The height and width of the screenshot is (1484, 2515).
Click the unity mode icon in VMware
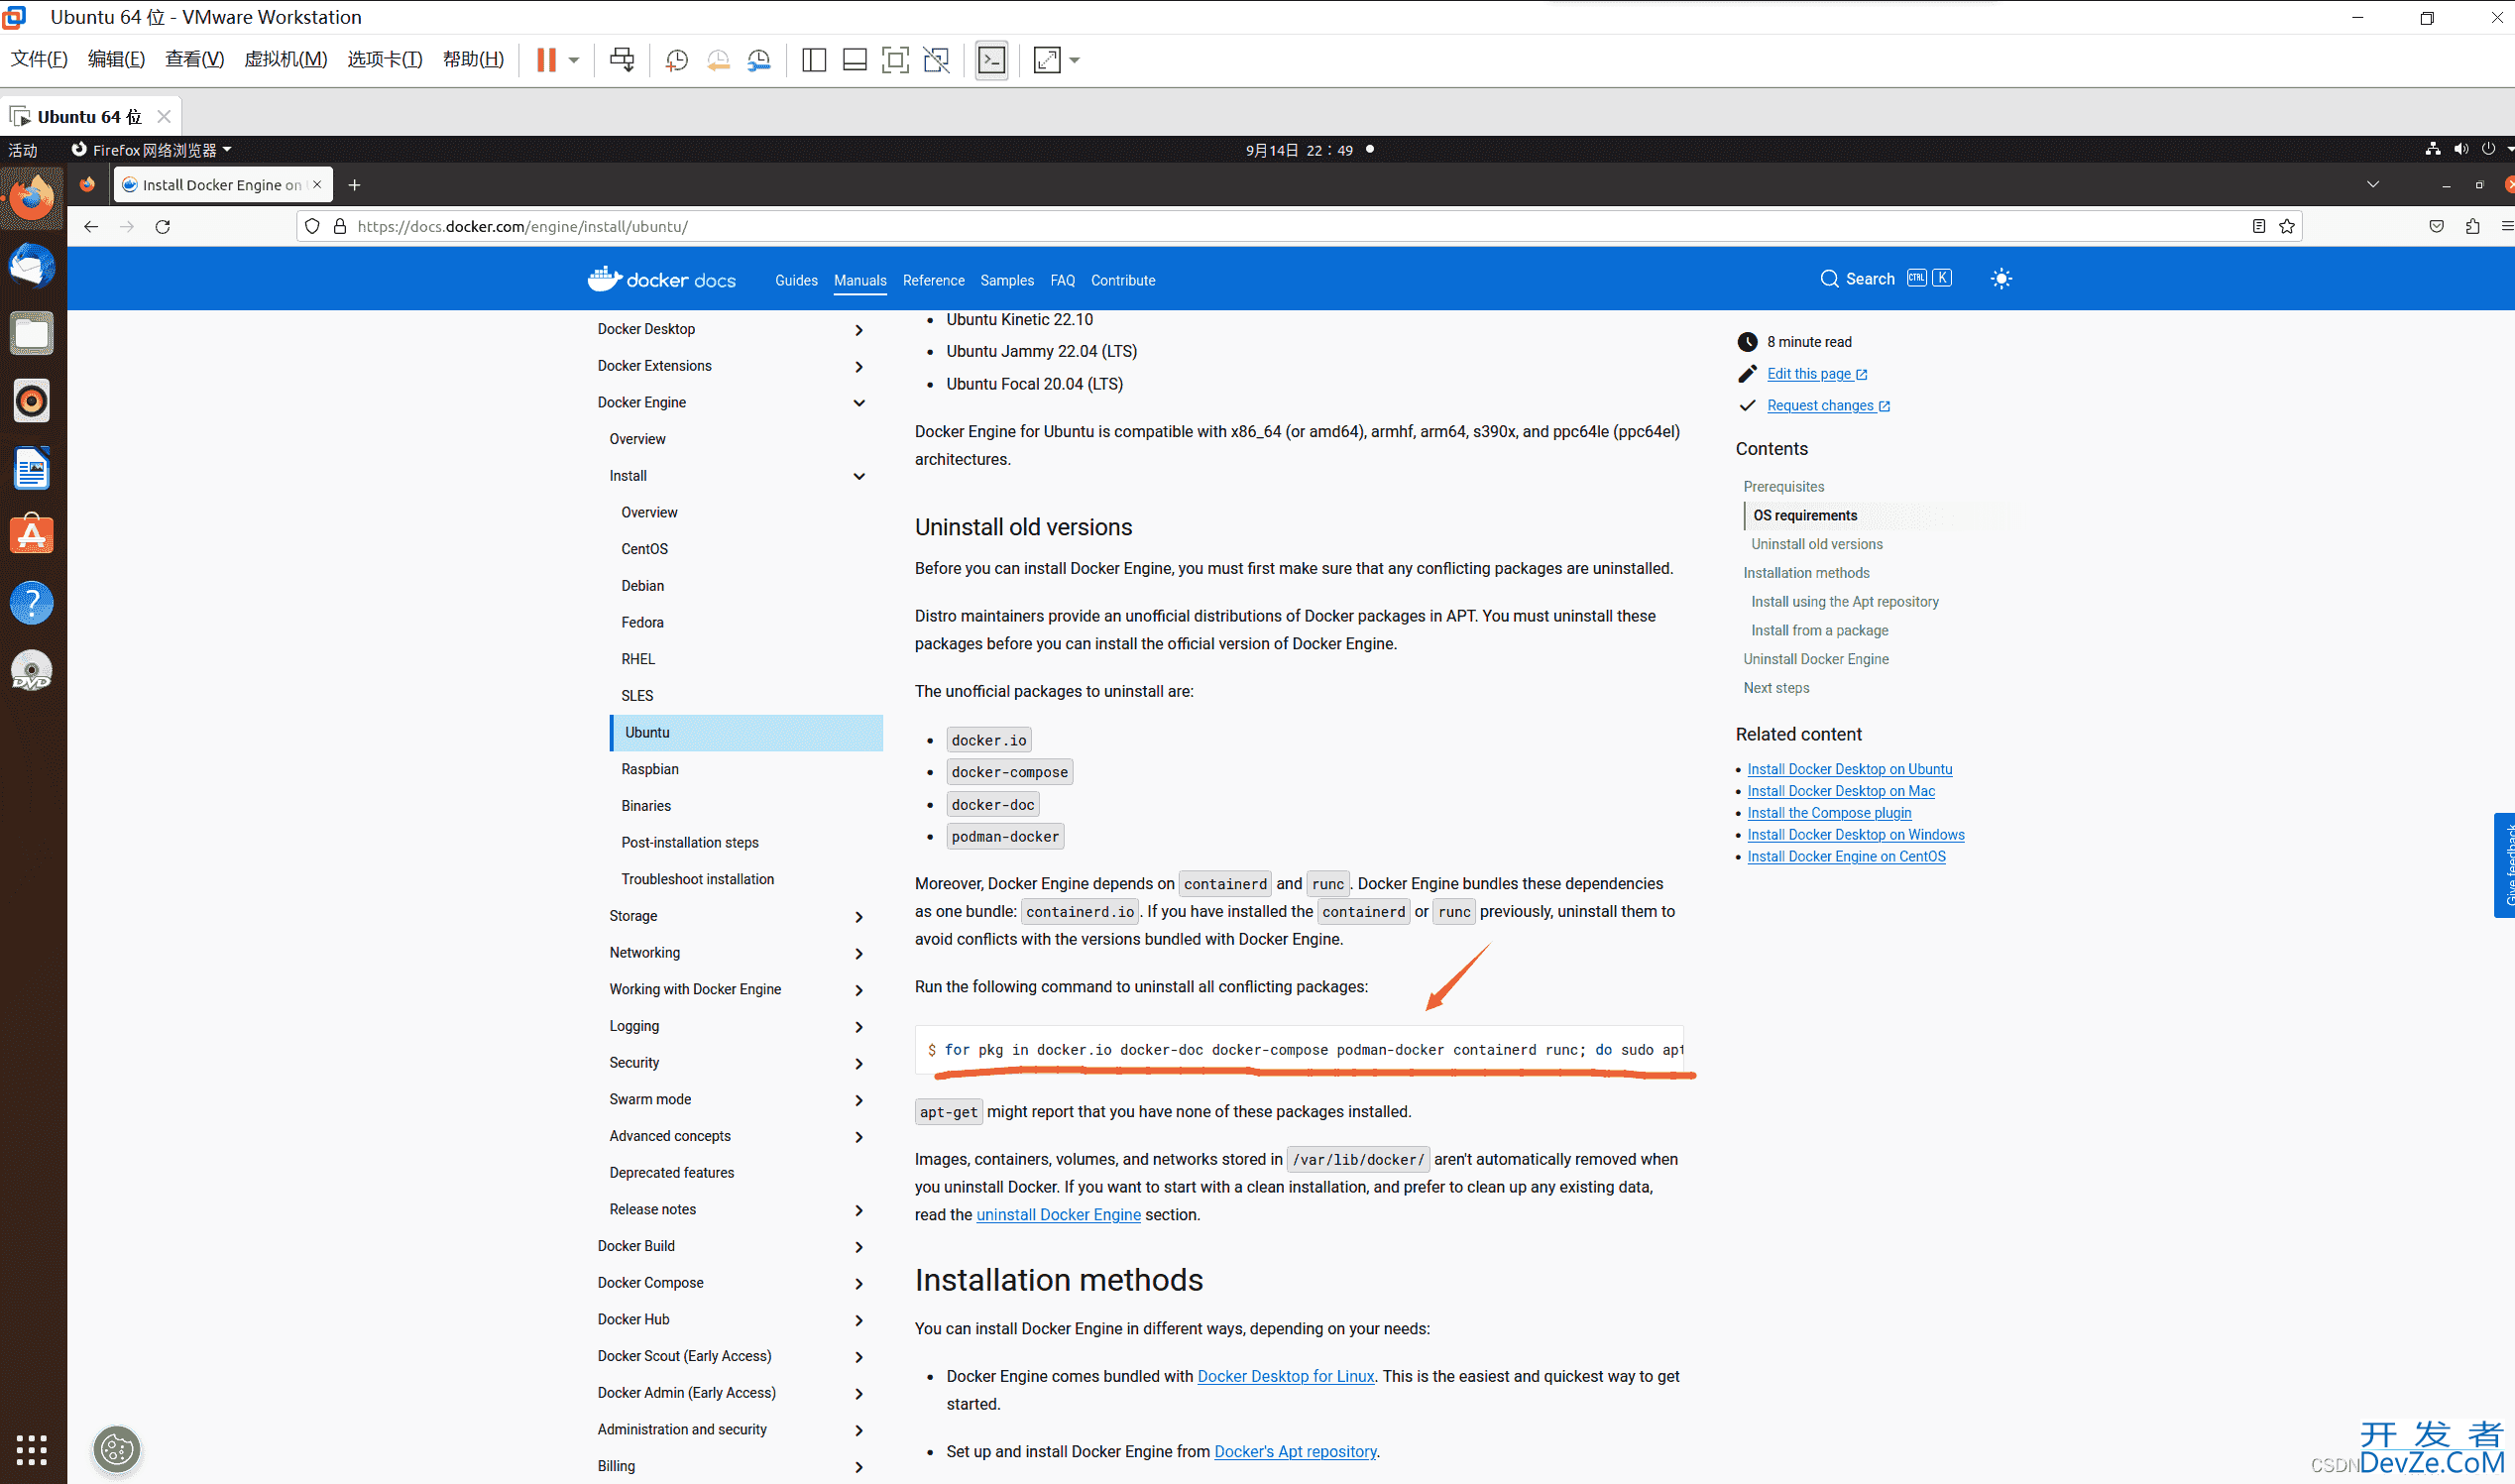(937, 60)
